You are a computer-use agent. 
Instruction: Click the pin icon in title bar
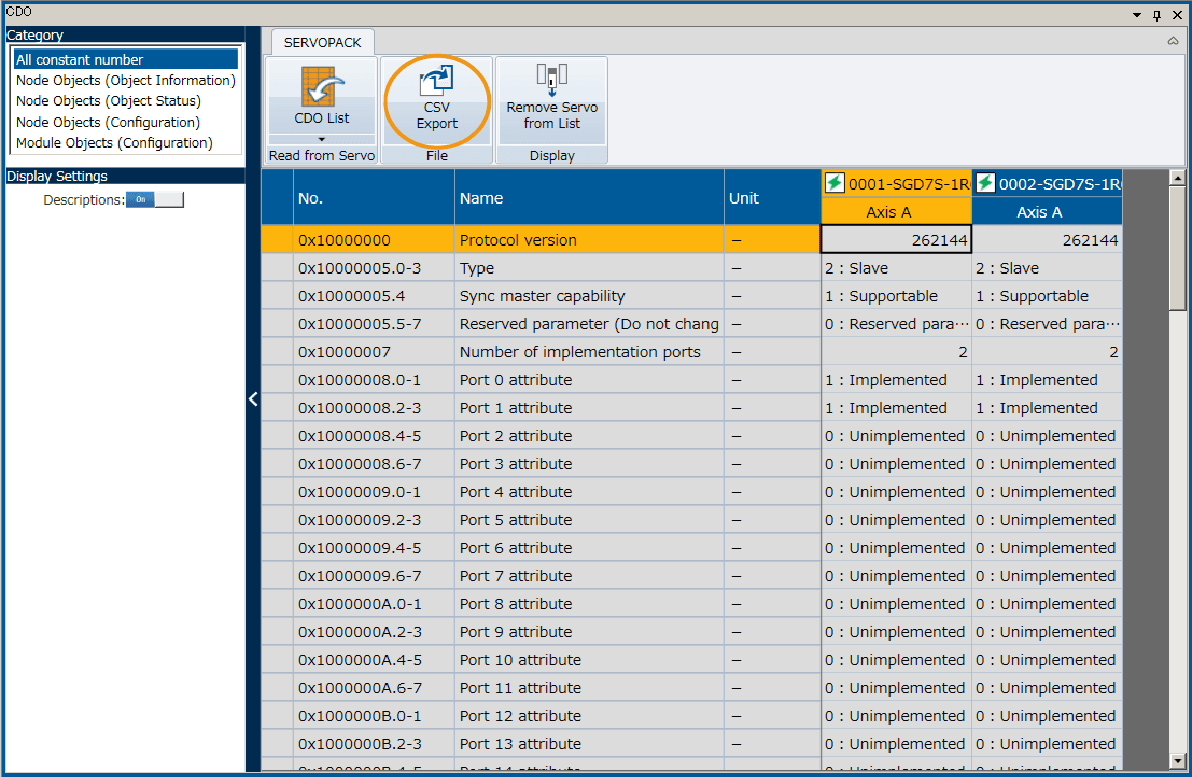tap(1157, 15)
